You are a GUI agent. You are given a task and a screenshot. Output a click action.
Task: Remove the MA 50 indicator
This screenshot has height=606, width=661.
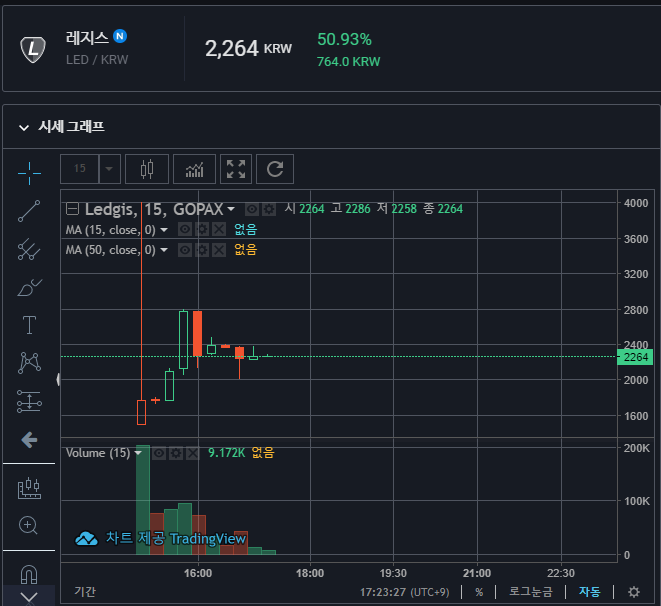click(x=219, y=250)
